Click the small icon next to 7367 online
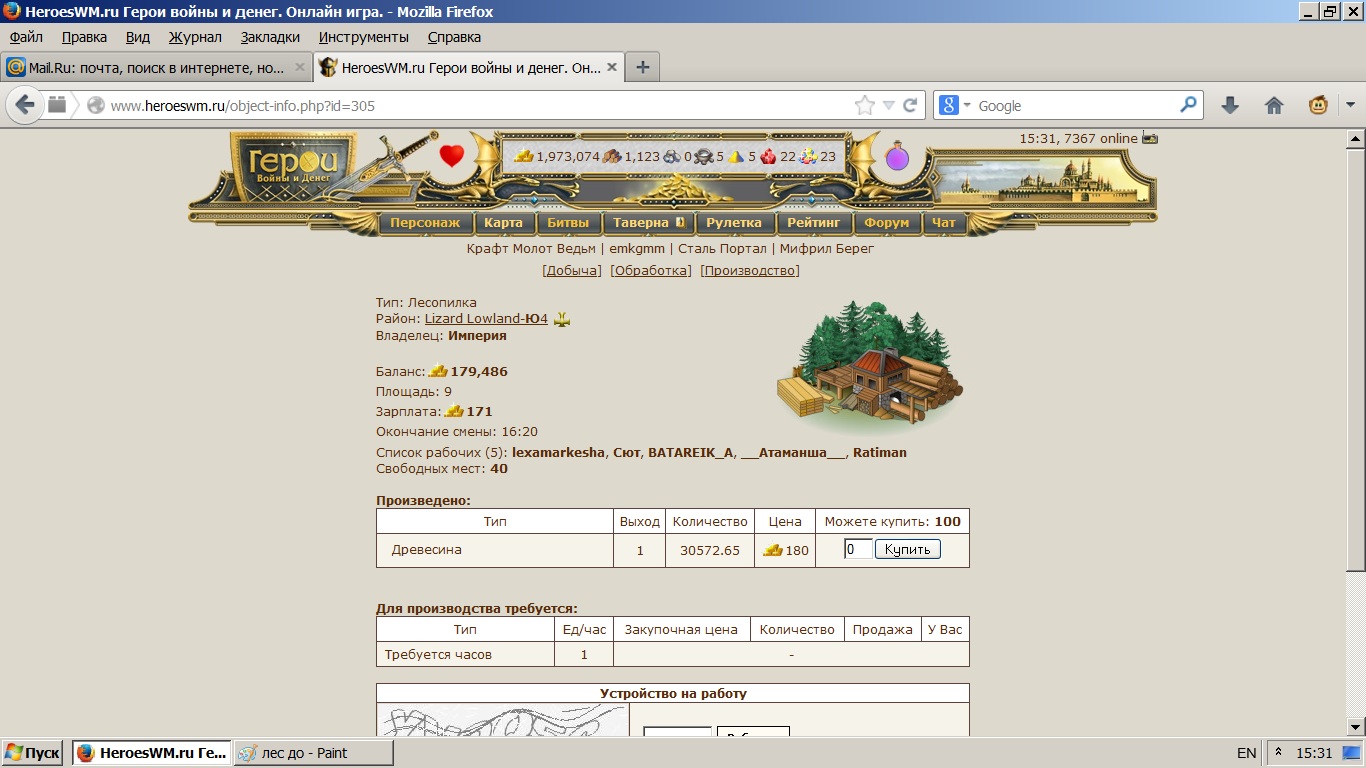The height and width of the screenshot is (768, 1366). click(x=1150, y=139)
